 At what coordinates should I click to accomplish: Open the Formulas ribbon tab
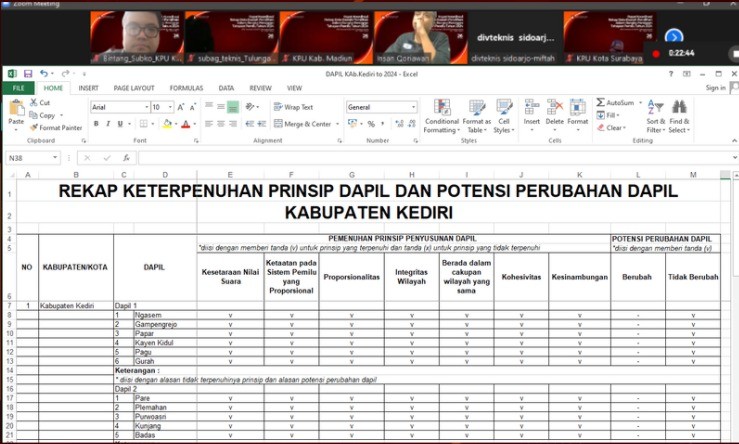[x=186, y=88]
